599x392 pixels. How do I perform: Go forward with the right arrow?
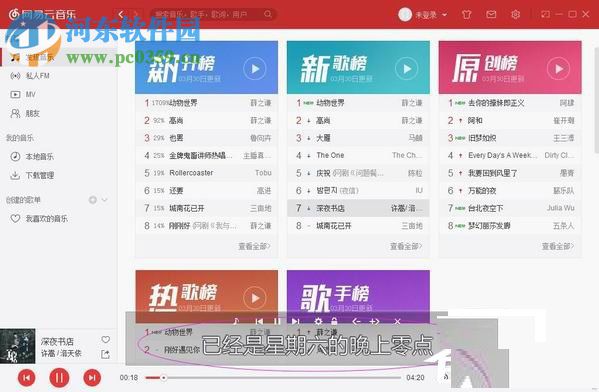pyautogui.click(x=135, y=15)
